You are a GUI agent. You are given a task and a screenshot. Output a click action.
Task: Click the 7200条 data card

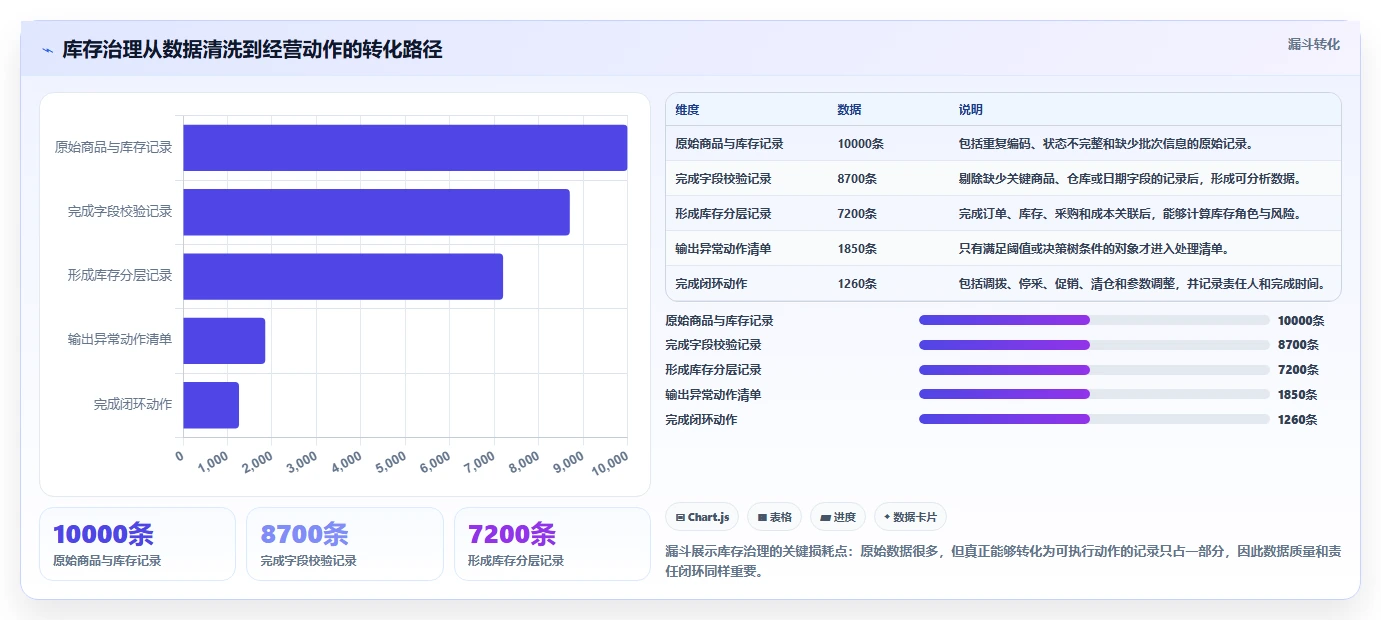click(x=552, y=544)
